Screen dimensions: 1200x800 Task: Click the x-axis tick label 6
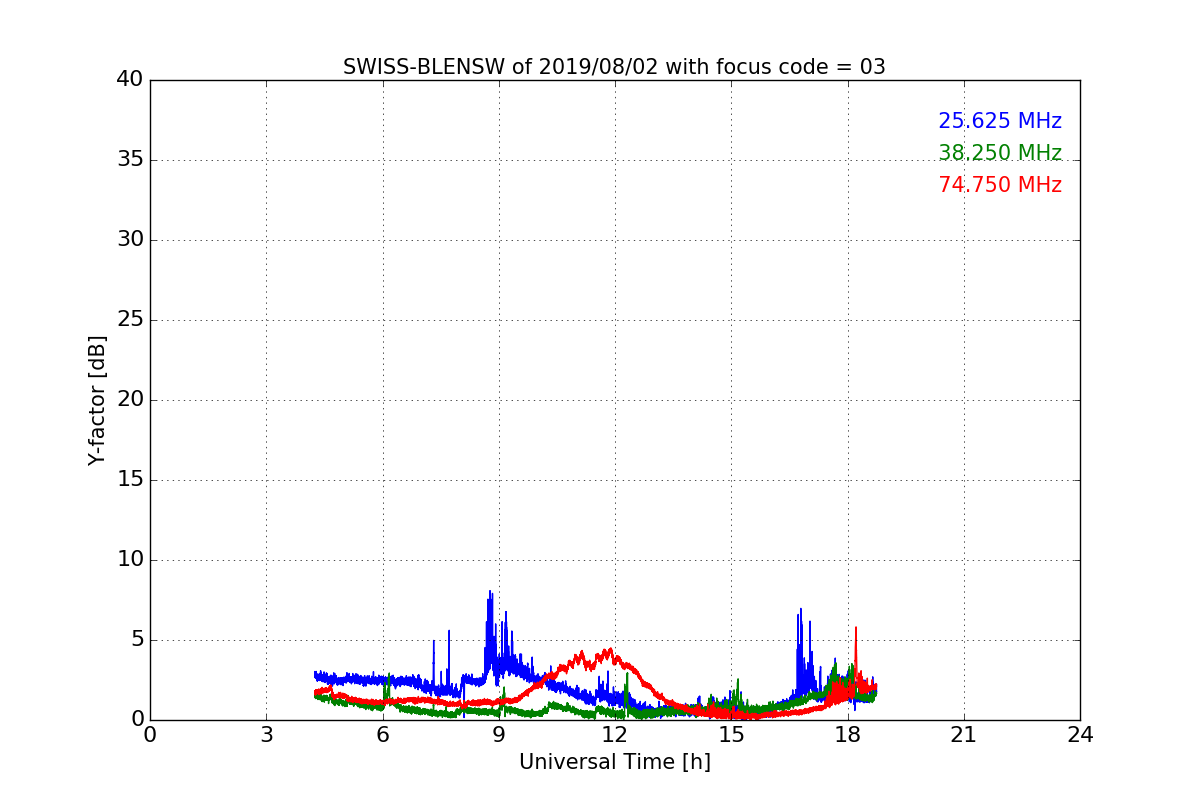pyautogui.click(x=382, y=734)
